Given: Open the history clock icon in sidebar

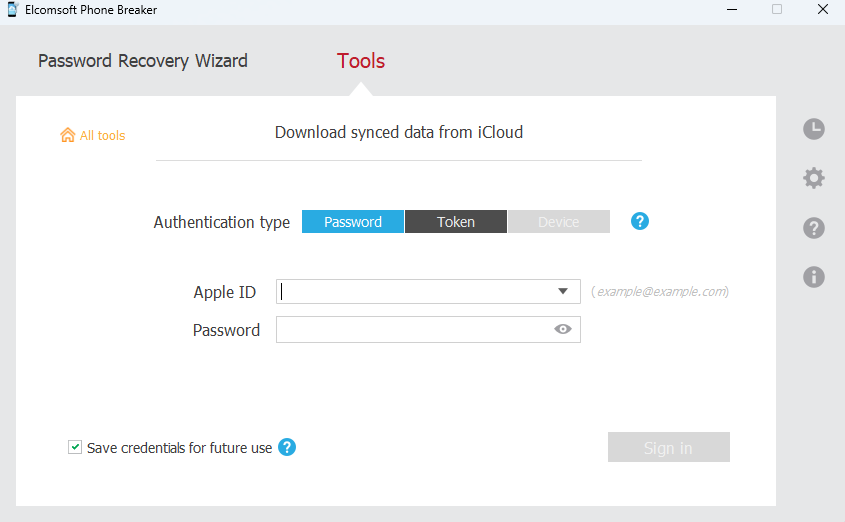Looking at the screenshot, I should (x=814, y=129).
